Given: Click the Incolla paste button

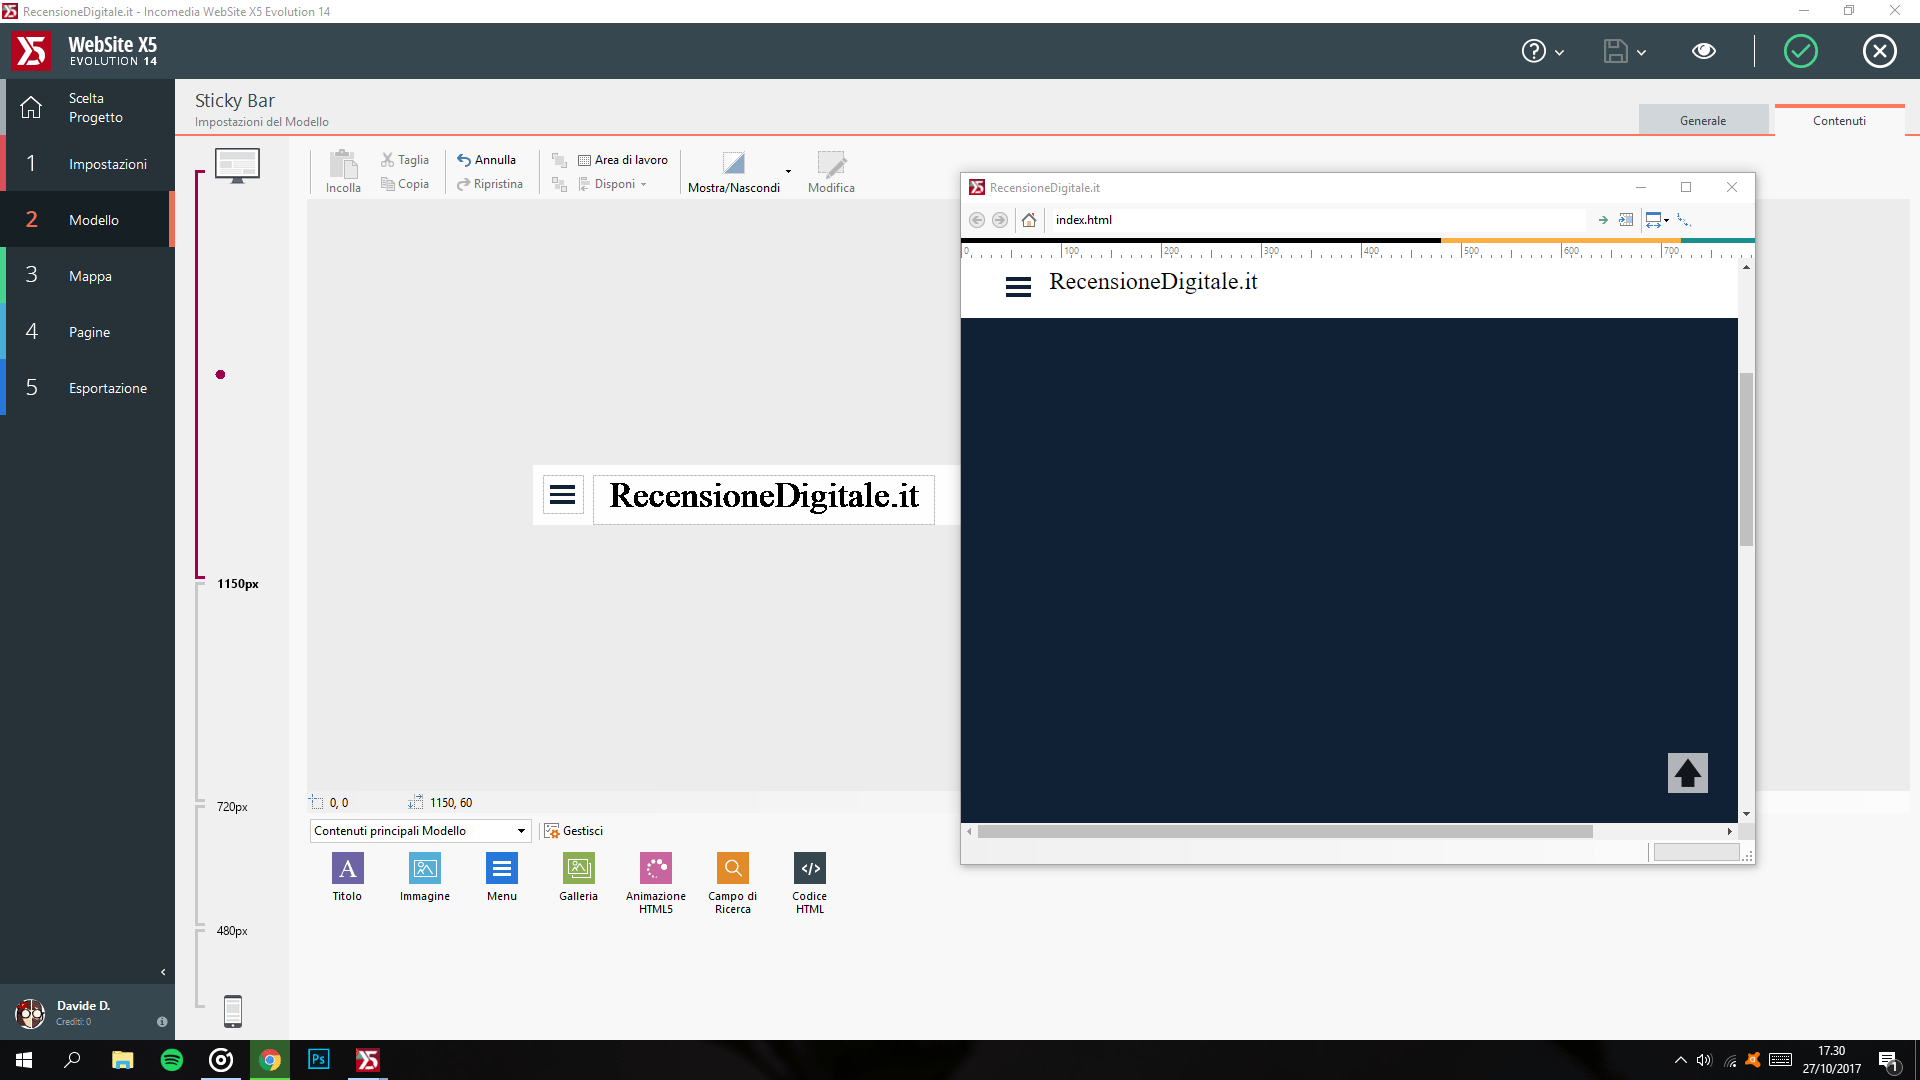Looking at the screenshot, I should (x=343, y=171).
